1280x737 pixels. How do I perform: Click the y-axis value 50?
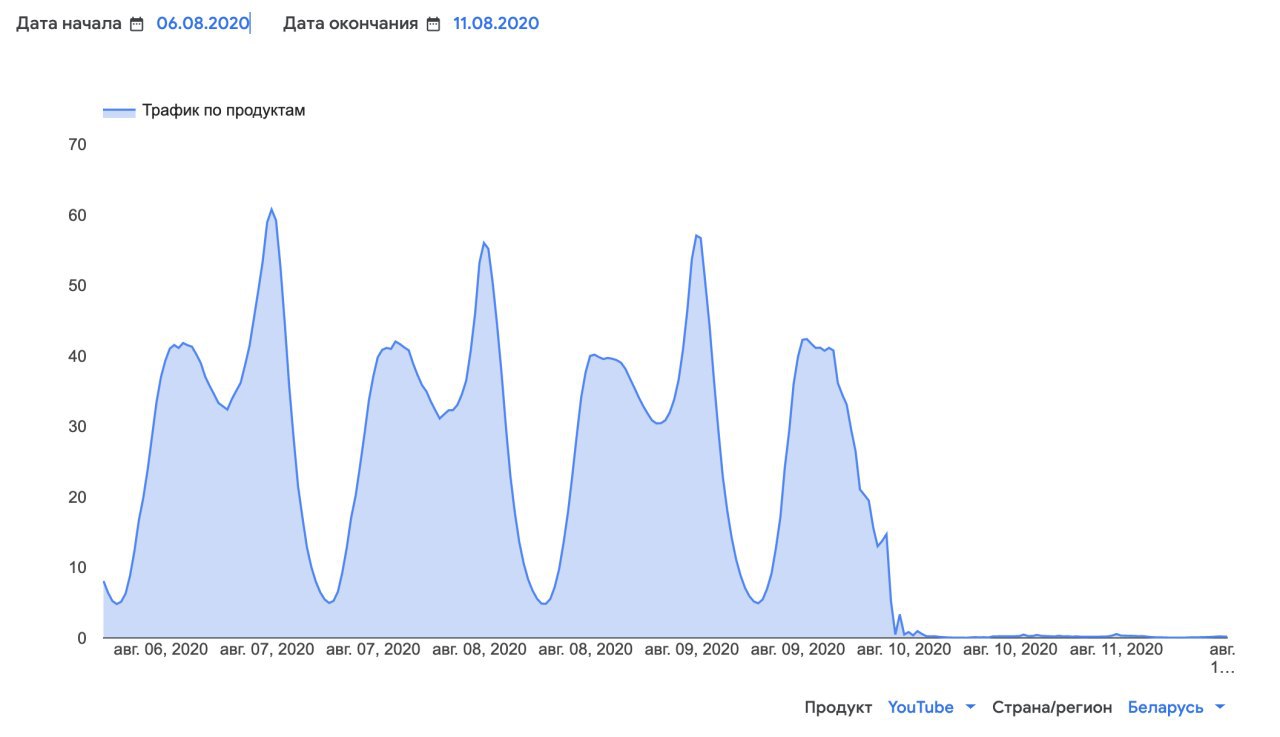[x=77, y=286]
